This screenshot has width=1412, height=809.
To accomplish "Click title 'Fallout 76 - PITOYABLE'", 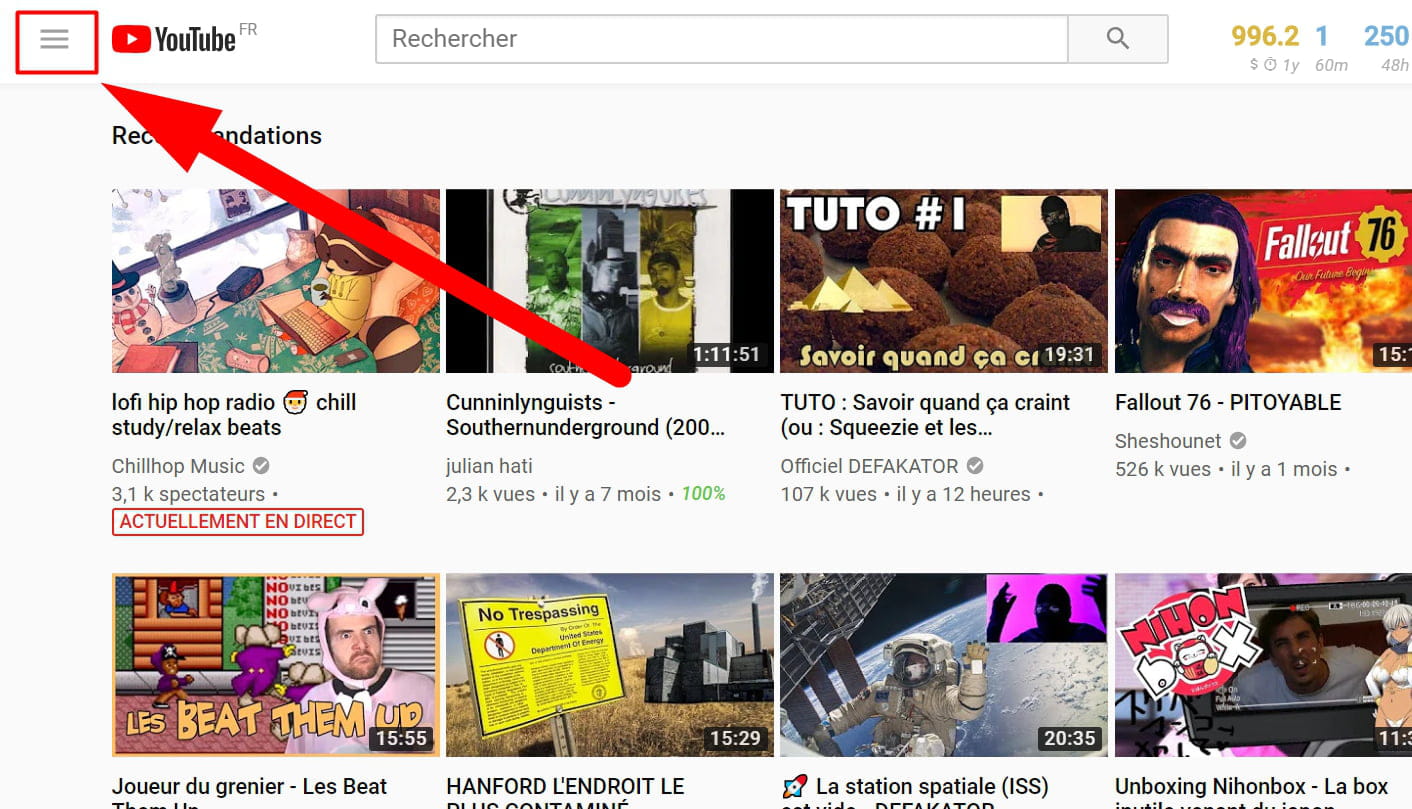I will click(1228, 403).
